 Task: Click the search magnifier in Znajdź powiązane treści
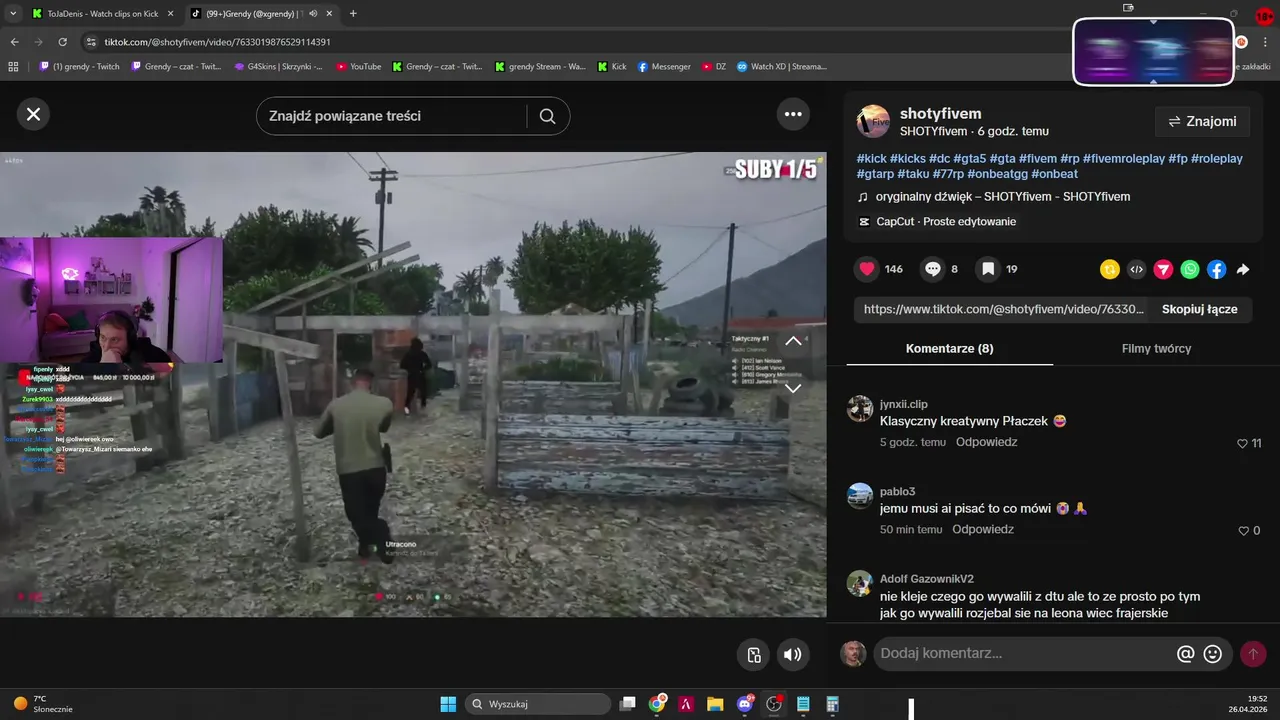click(547, 116)
